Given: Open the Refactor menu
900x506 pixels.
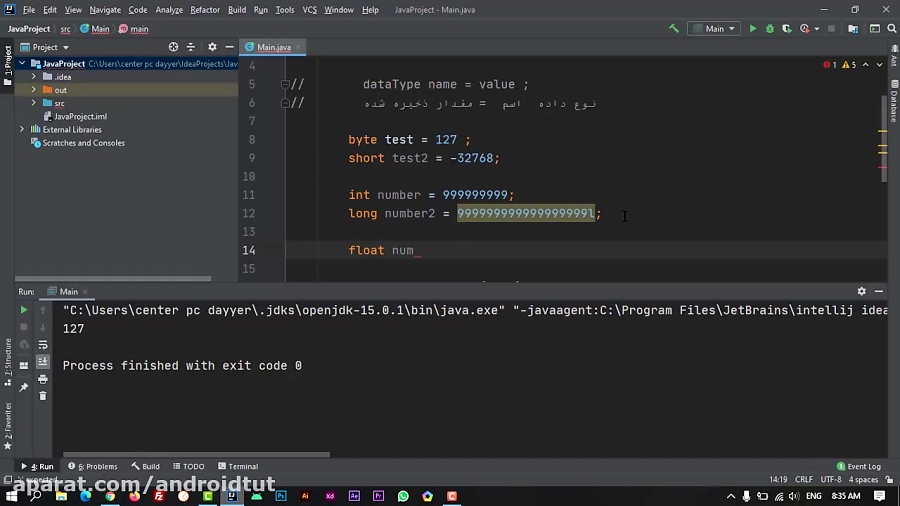Looking at the screenshot, I should [x=205, y=10].
